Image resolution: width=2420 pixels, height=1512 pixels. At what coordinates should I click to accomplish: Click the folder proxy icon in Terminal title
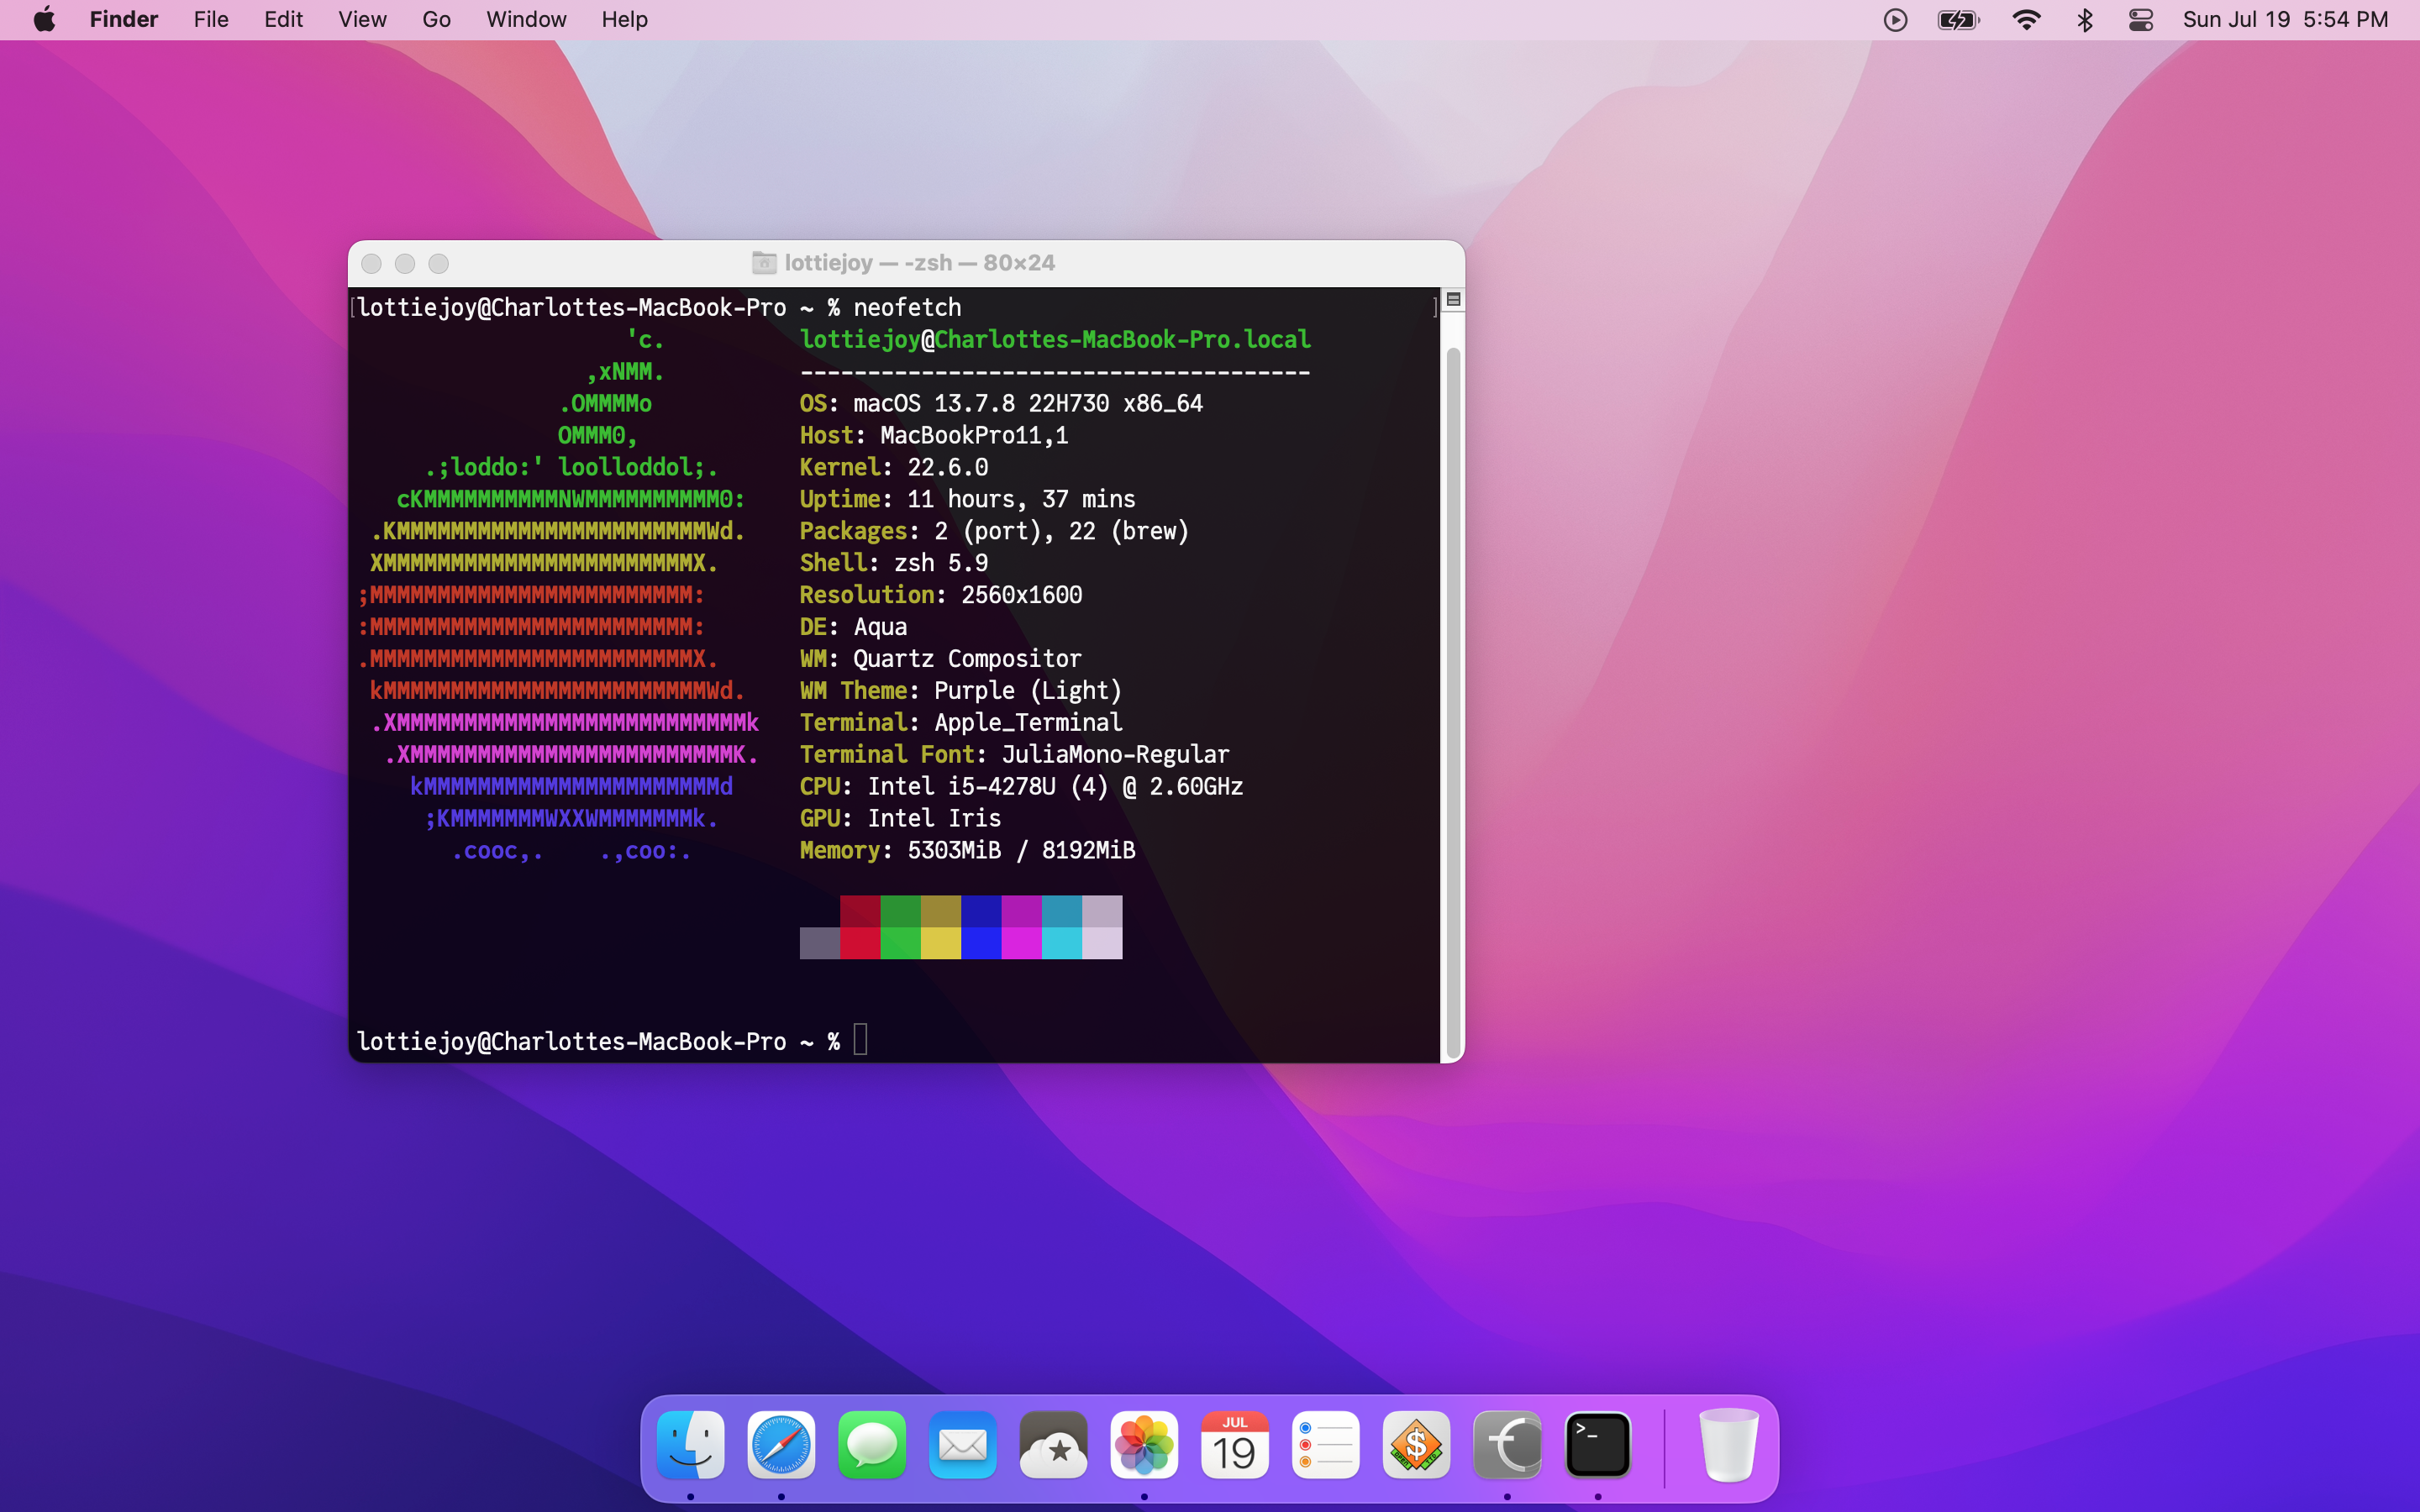764,262
